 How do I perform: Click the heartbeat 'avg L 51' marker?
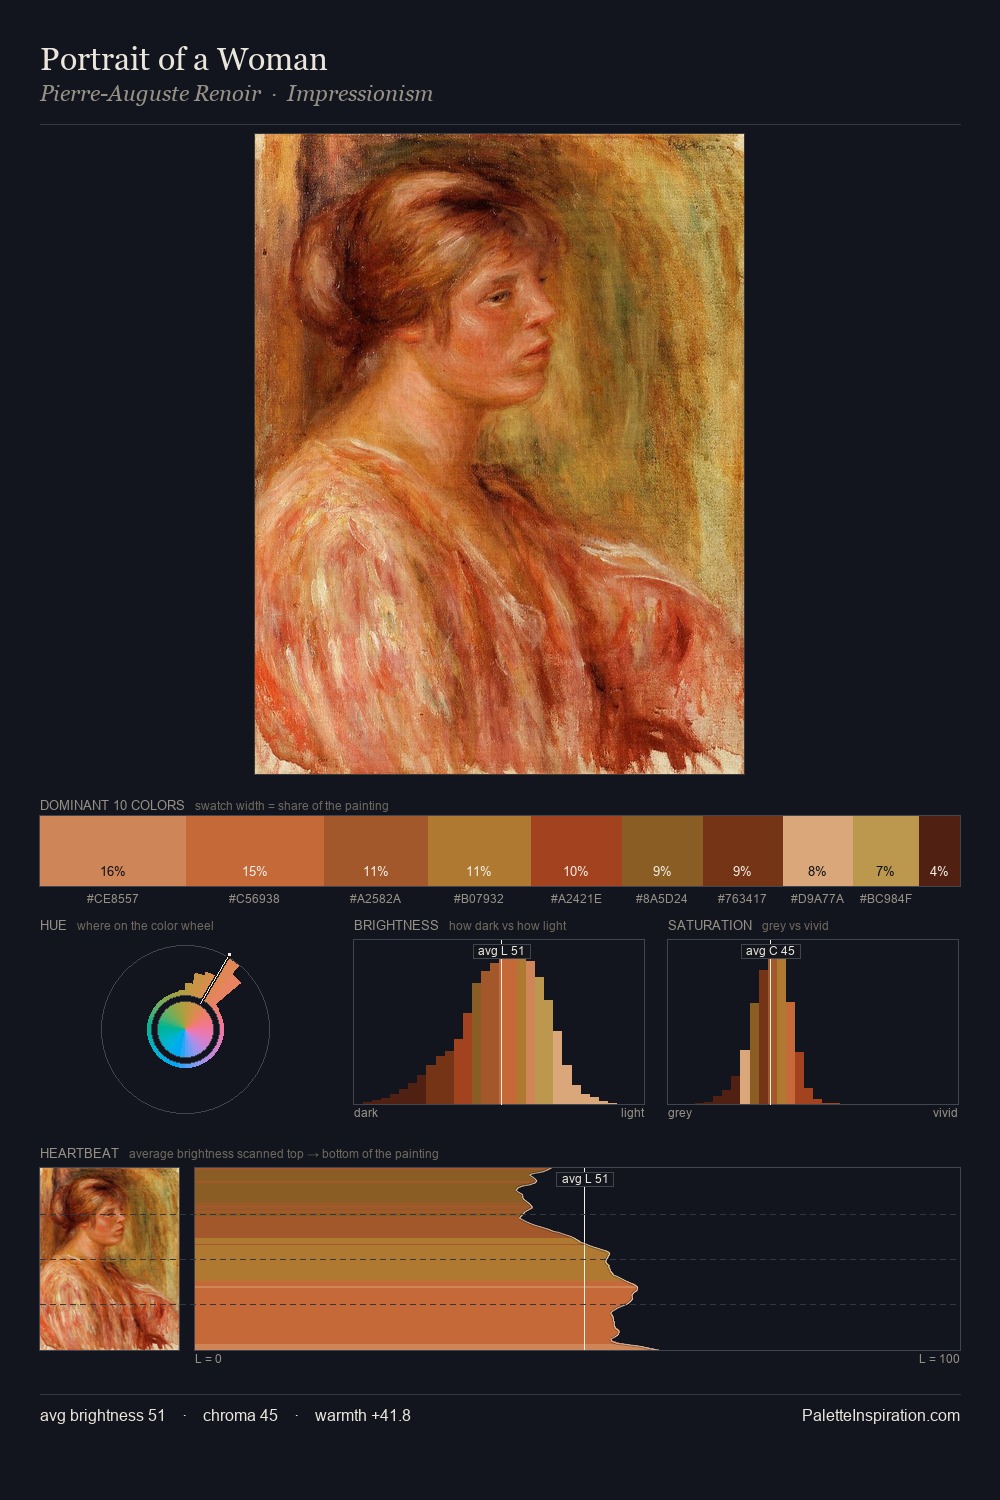click(x=585, y=1179)
